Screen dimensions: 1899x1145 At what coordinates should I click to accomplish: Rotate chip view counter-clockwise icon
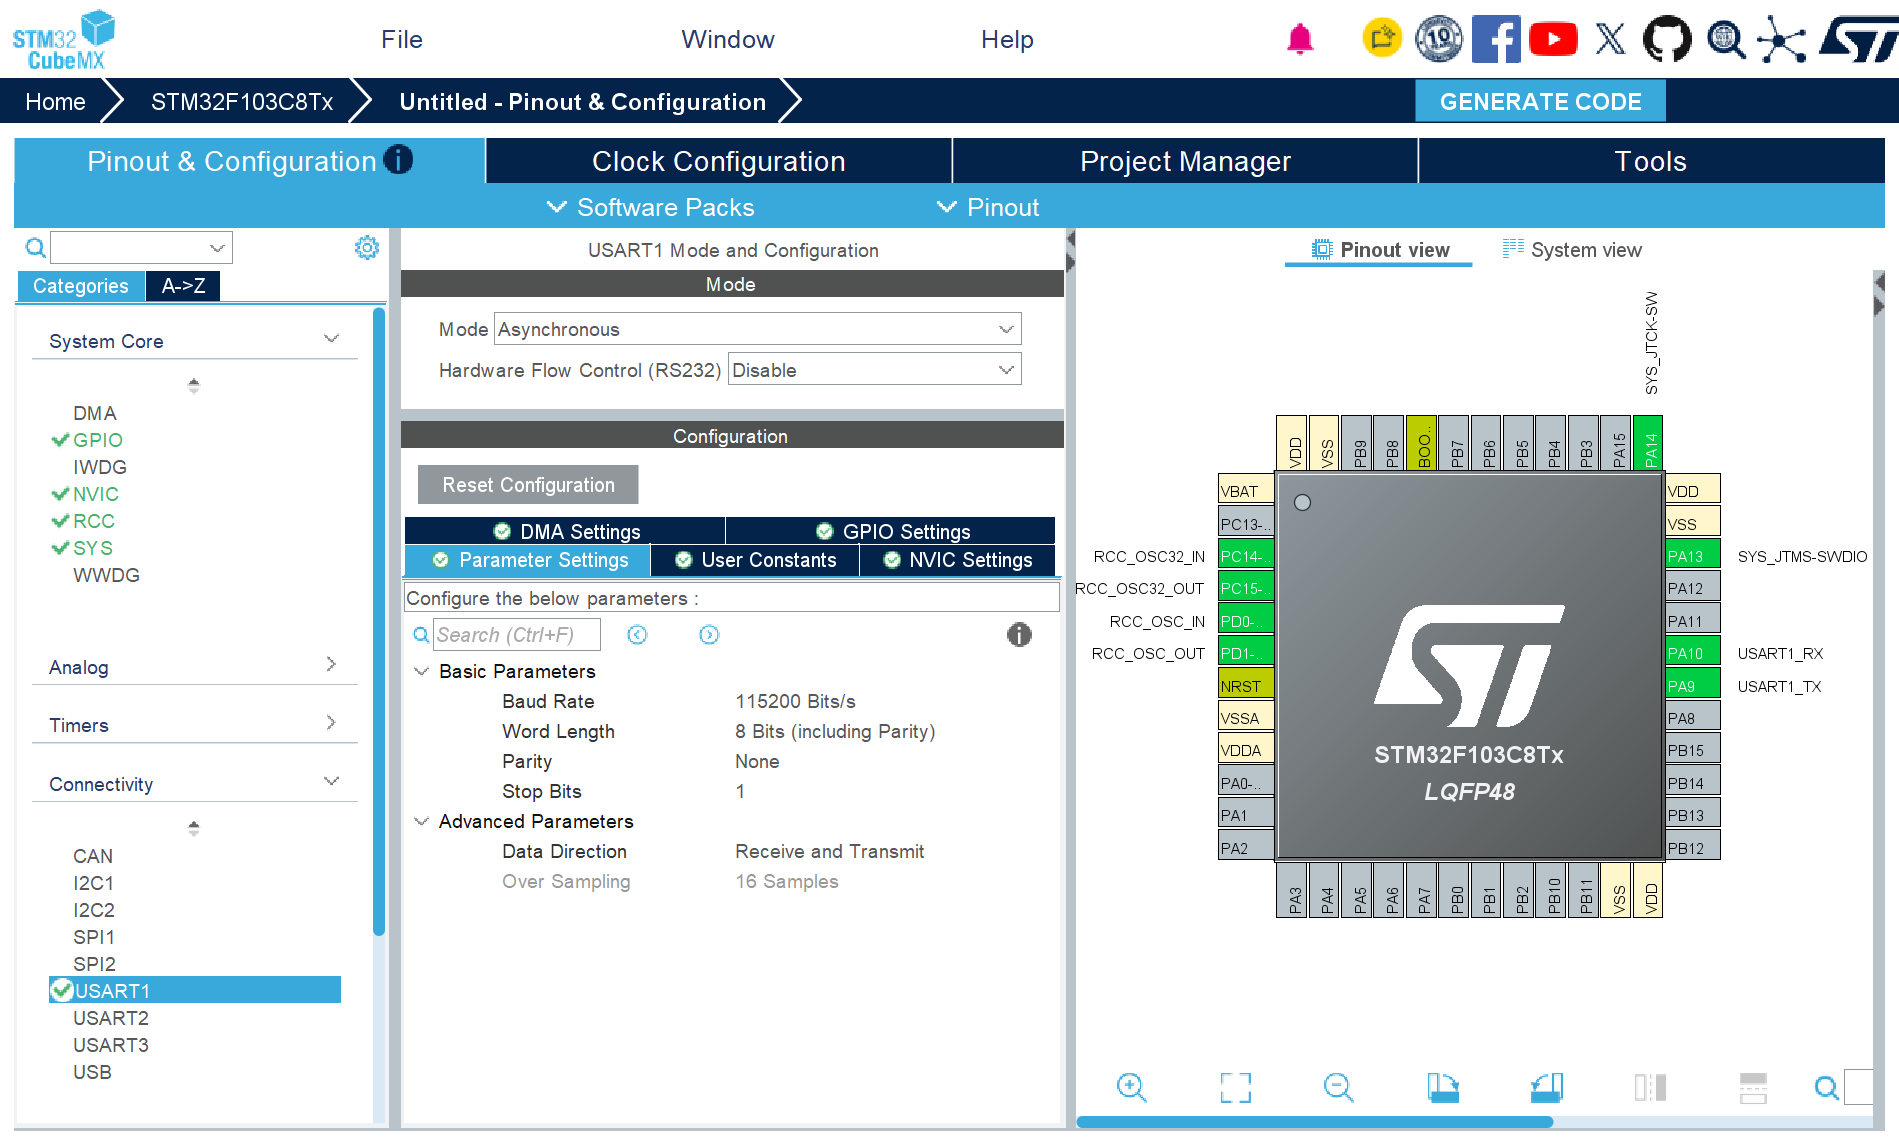click(1547, 1087)
